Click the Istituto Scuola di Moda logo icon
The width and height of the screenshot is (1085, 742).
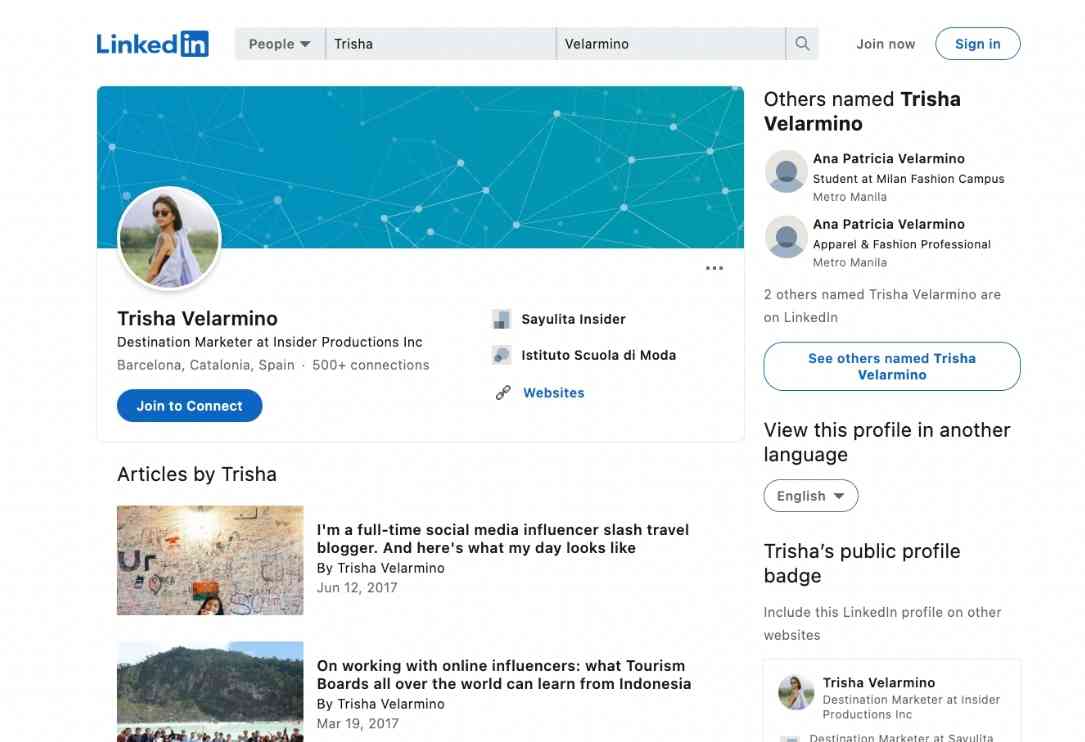tap(501, 355)
